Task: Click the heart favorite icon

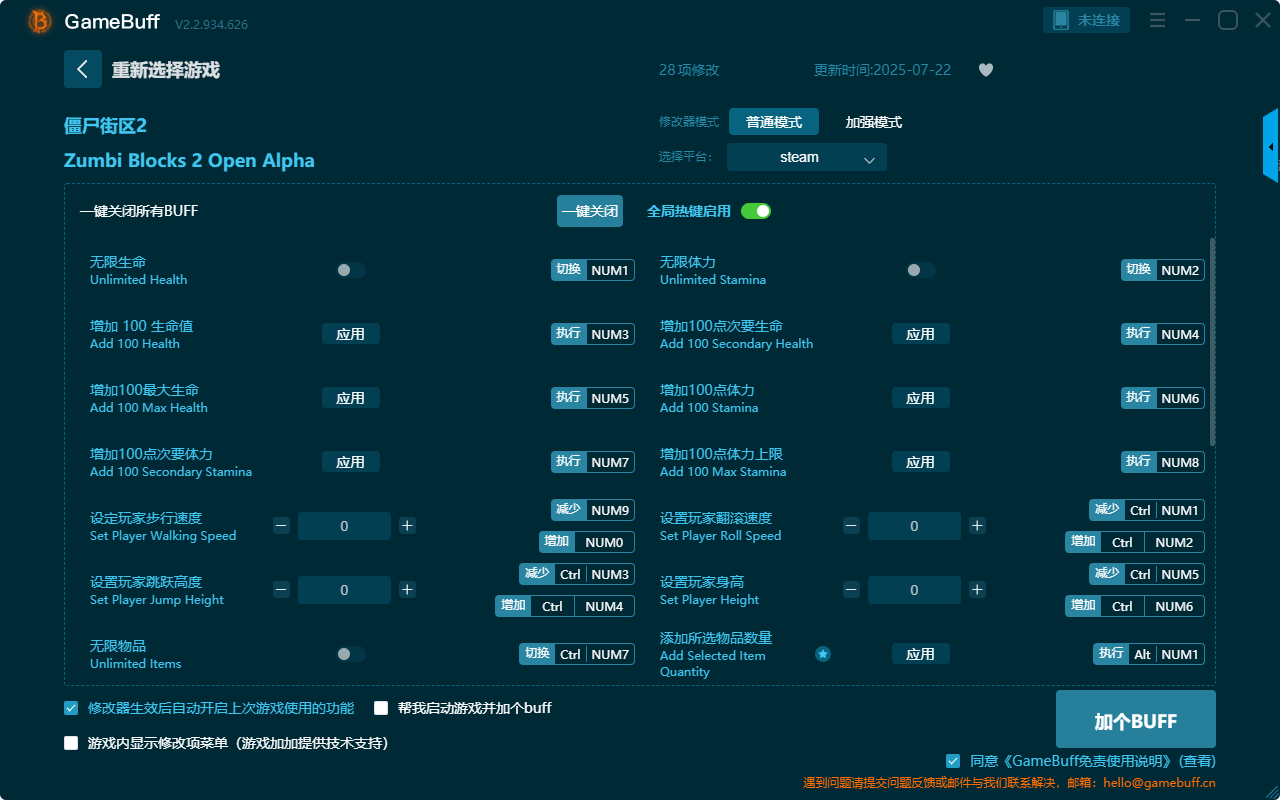Action: point(986,70)
